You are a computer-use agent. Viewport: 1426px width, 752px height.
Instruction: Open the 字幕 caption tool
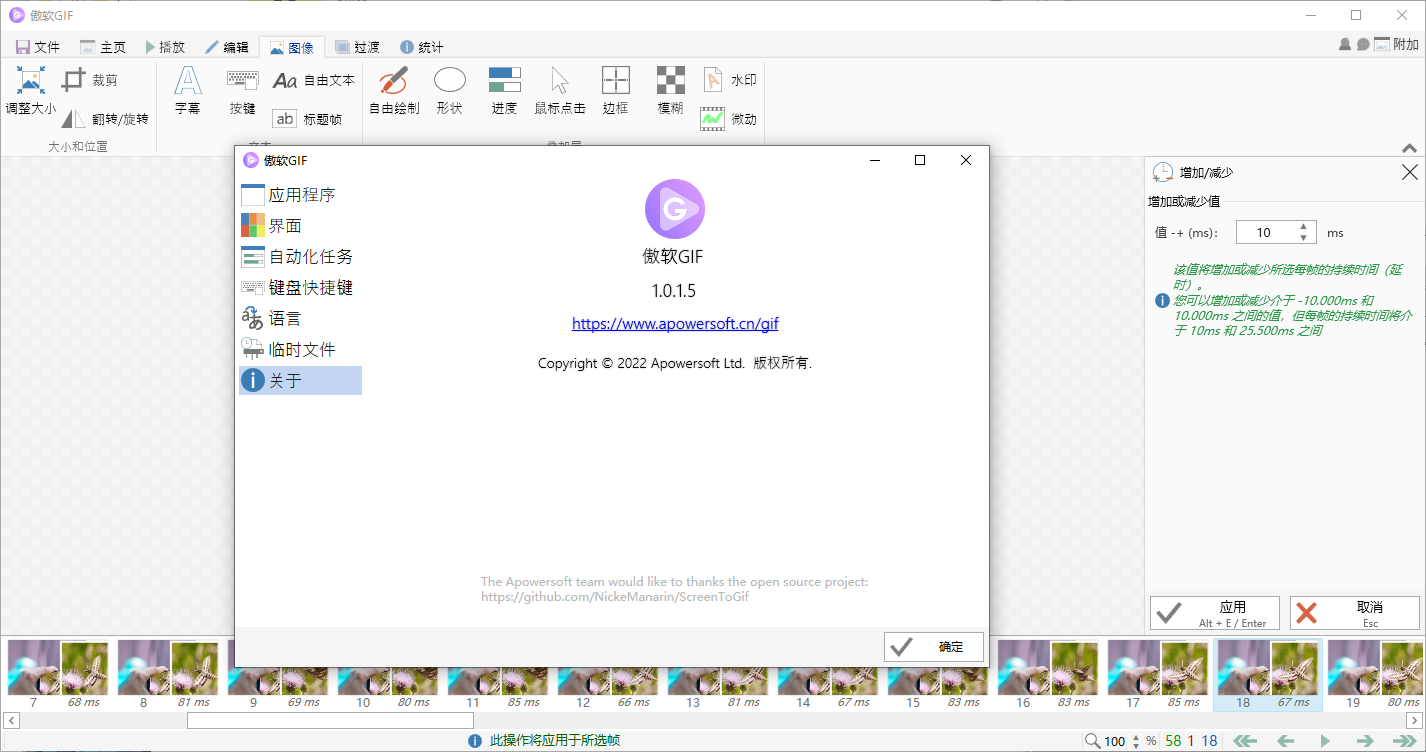[188, 91]
